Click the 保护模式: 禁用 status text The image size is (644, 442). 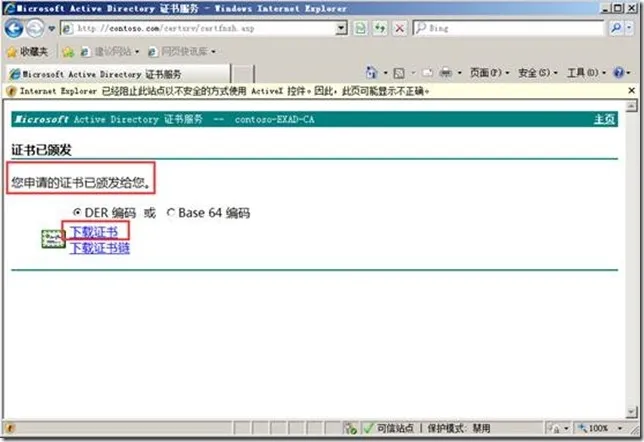[459, 428]
